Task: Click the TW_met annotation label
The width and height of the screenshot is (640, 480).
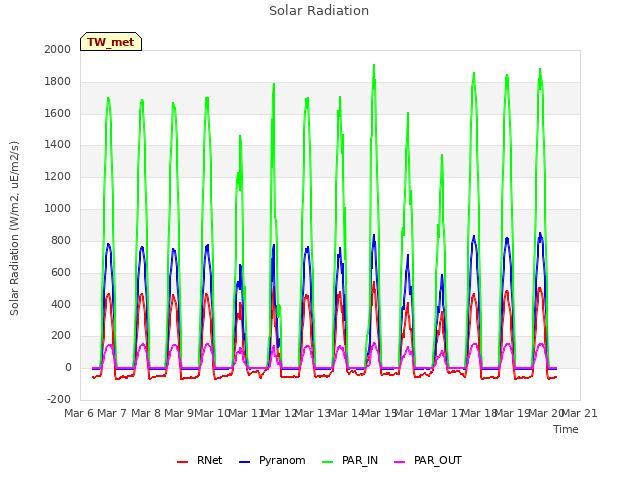Action: tap(111, 42)
